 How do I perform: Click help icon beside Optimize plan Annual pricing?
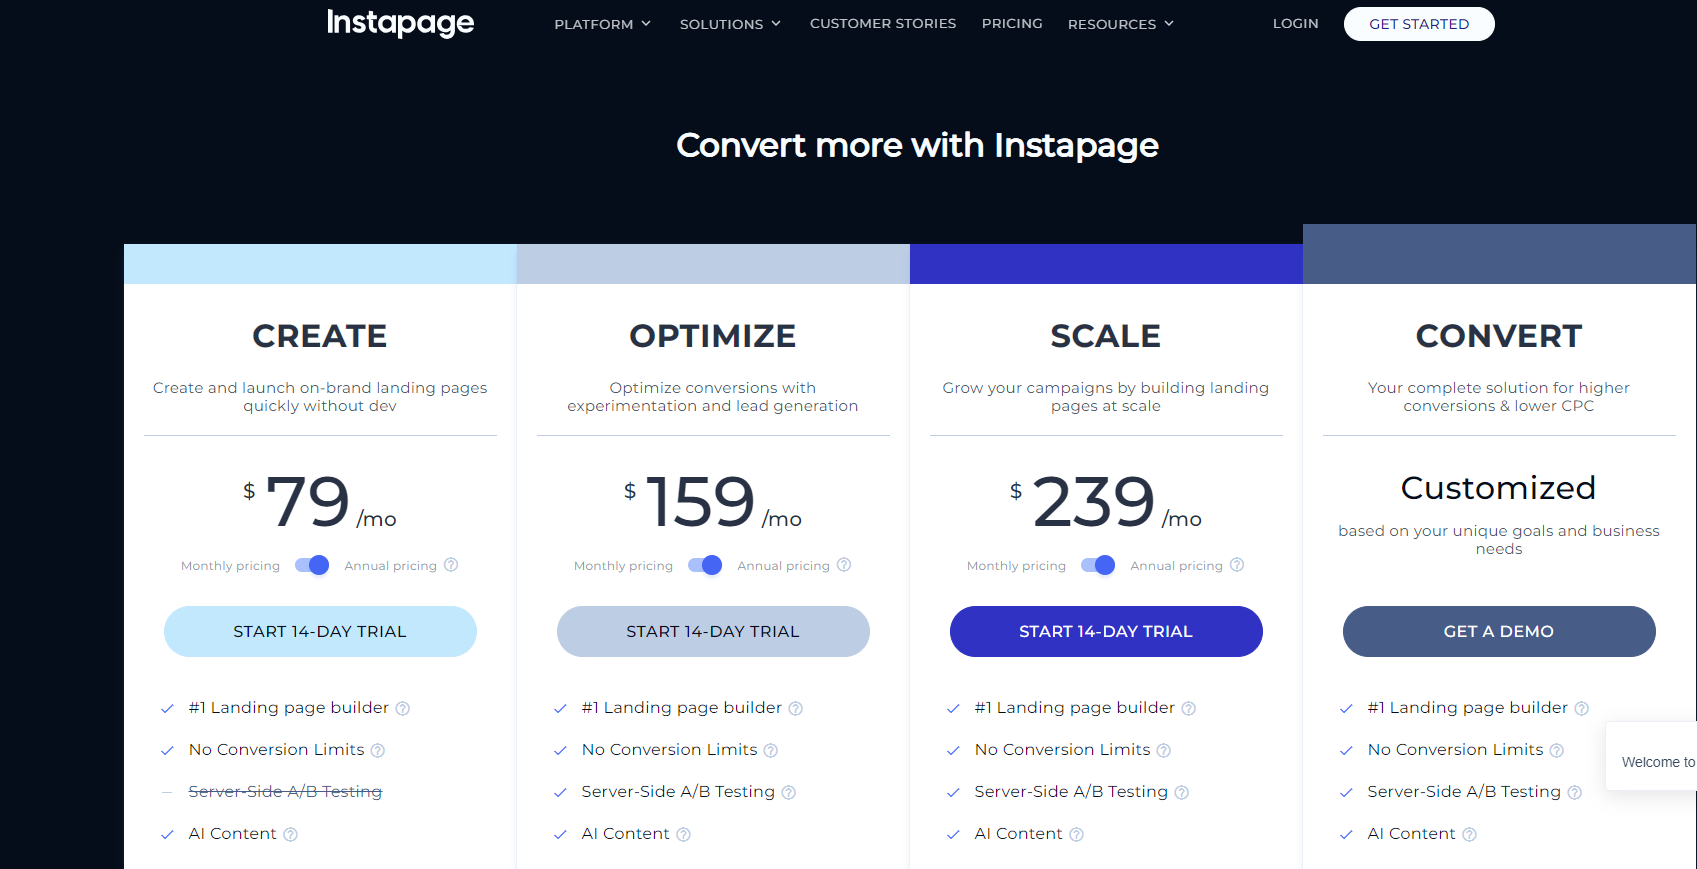(844, 565)
